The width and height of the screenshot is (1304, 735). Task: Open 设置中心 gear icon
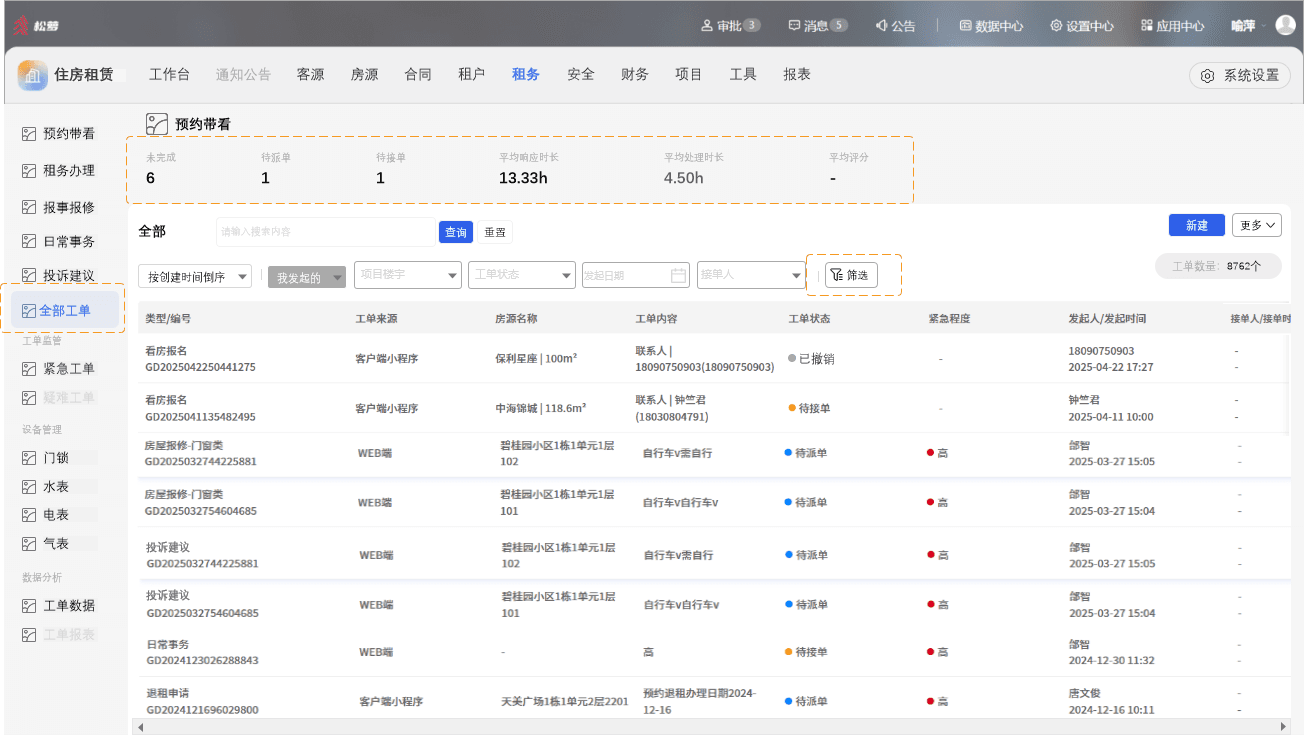tap(1056, 26)
